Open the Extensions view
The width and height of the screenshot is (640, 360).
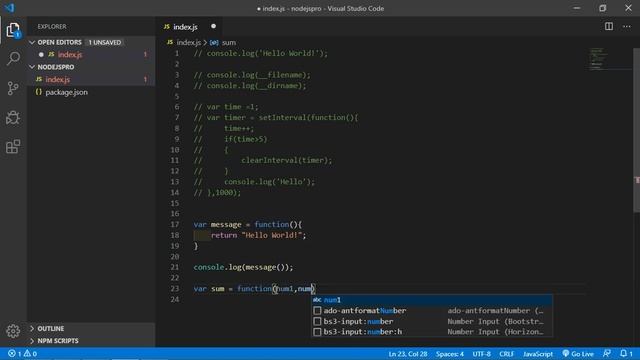click(13, 147)
